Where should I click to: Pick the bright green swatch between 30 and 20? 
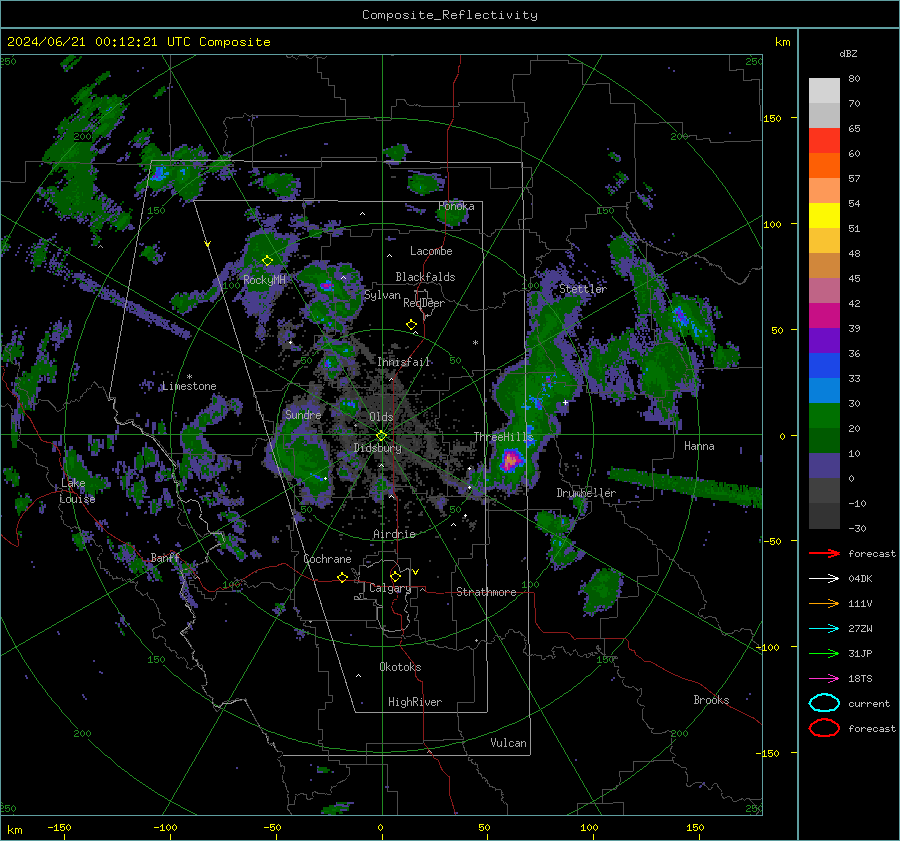click(x=824, y=416)
